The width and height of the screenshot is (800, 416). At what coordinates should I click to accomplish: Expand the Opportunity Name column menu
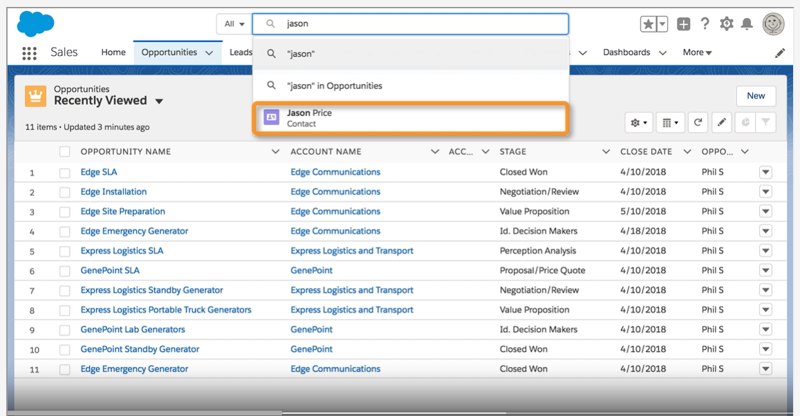click(276, 152)
